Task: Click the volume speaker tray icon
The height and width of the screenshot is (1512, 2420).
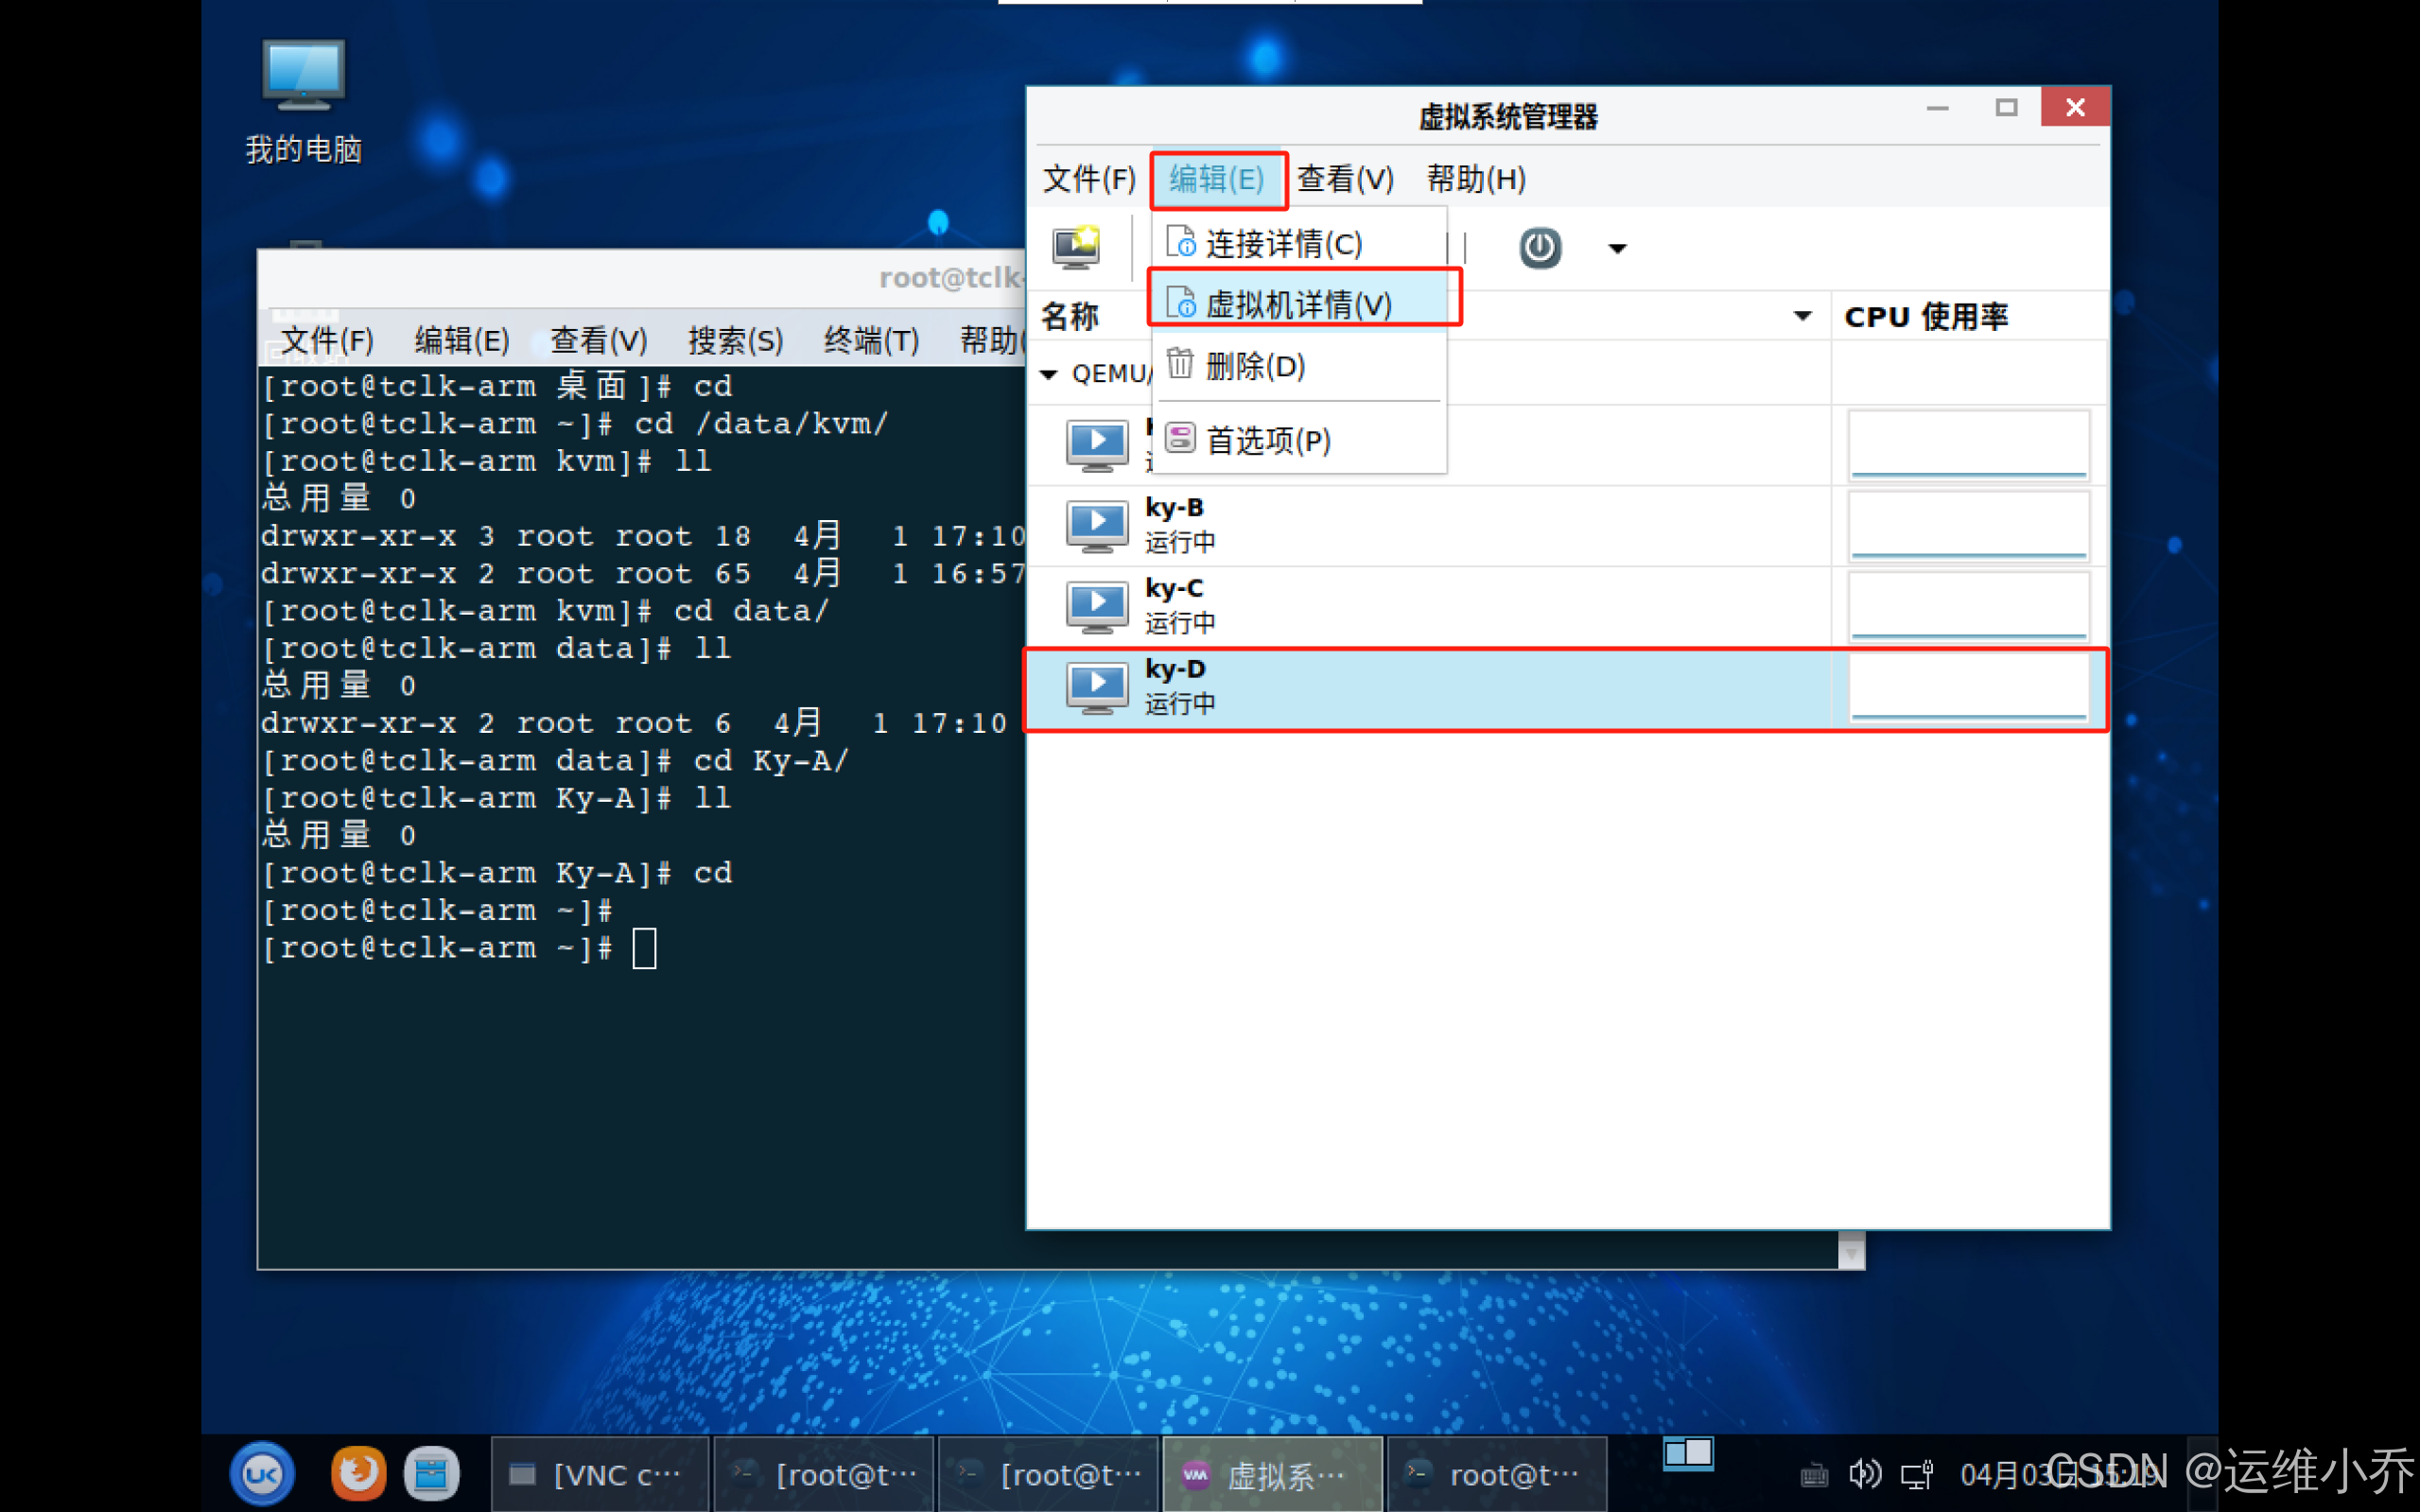Action: click(1864, 1473)
